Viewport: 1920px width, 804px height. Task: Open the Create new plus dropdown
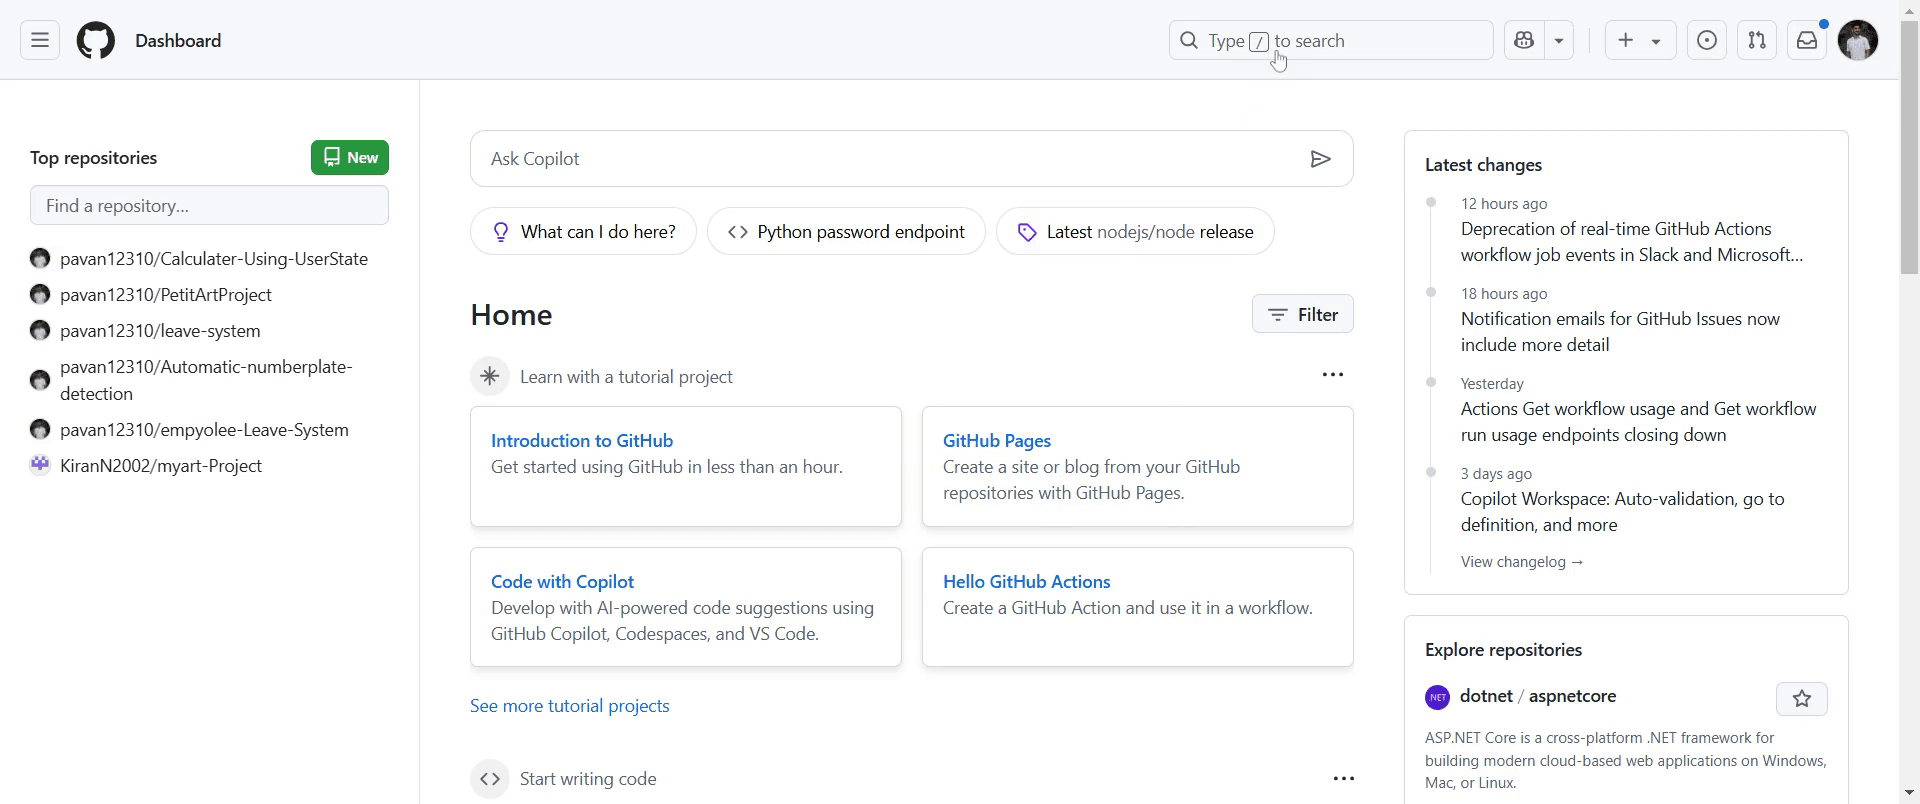[x=1640, y=40]
